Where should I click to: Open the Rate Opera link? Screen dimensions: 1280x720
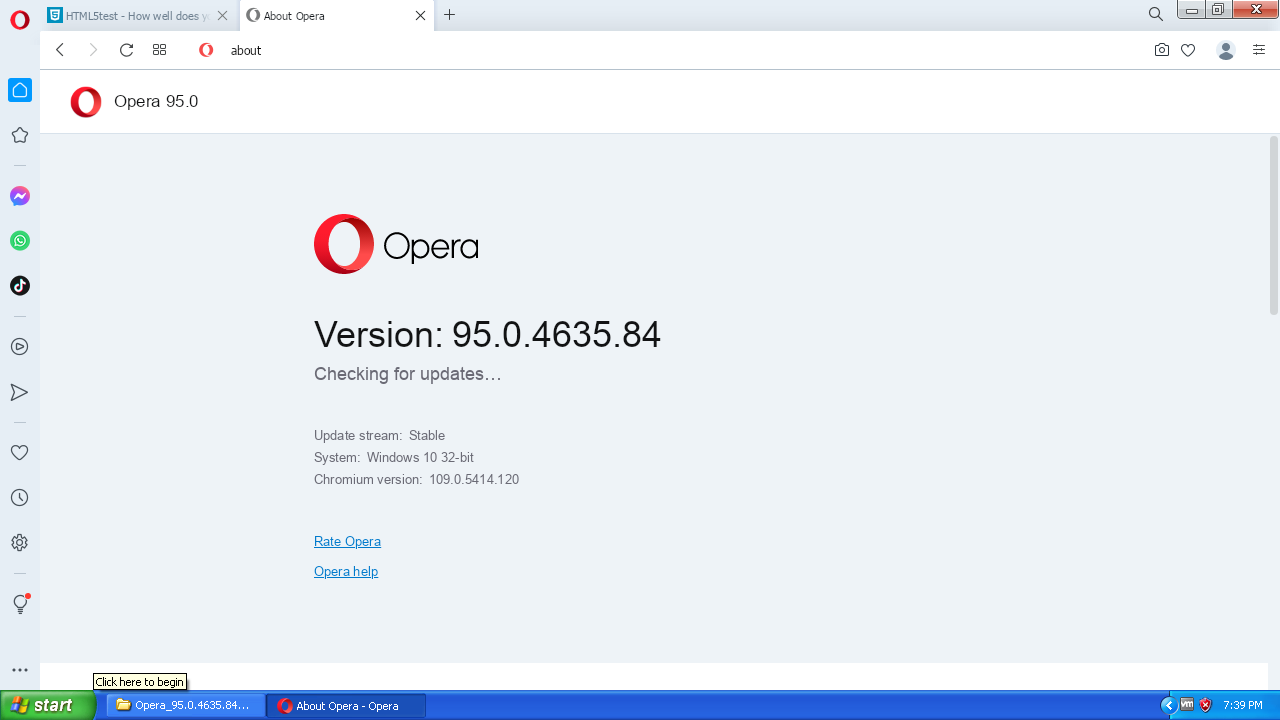pyautogui.click(x=347, y=541)
